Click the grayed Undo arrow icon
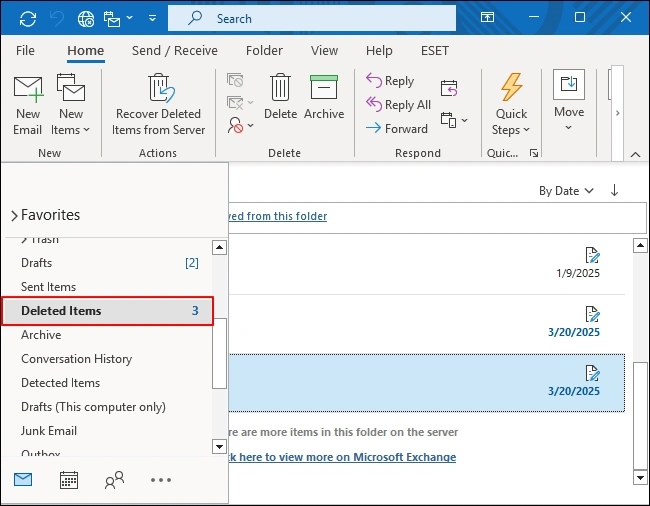This screenshot has height=506, width=650. click(x=57, y=19)
